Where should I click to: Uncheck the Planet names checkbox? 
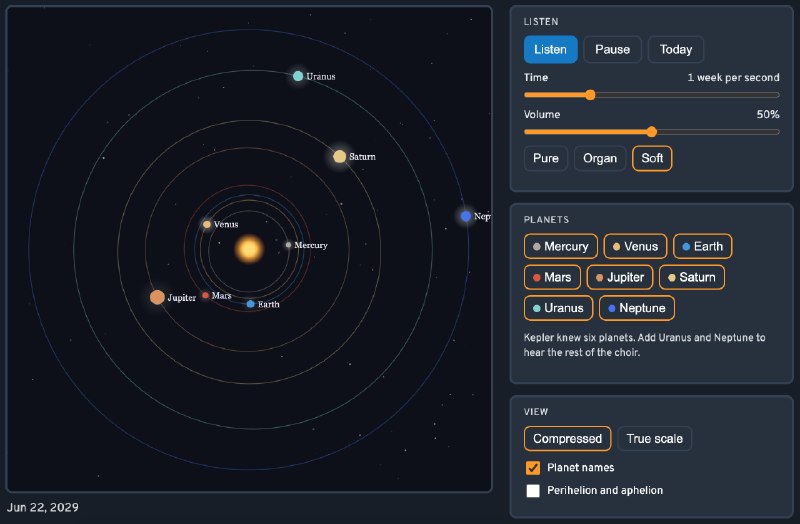pos(533,468)
